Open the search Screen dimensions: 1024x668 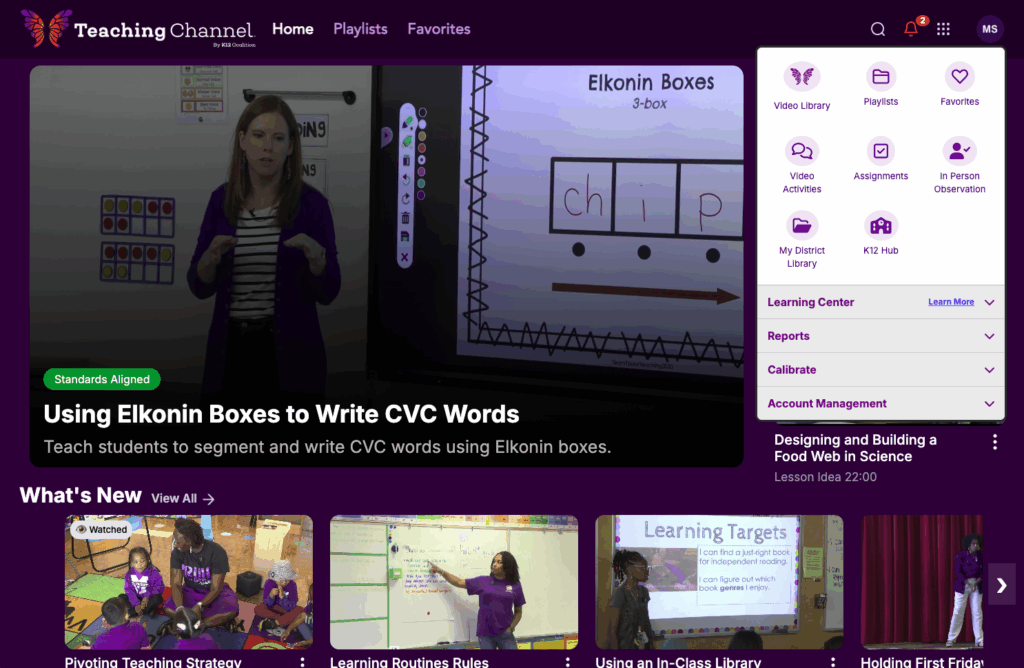click(x=877, y=29)
